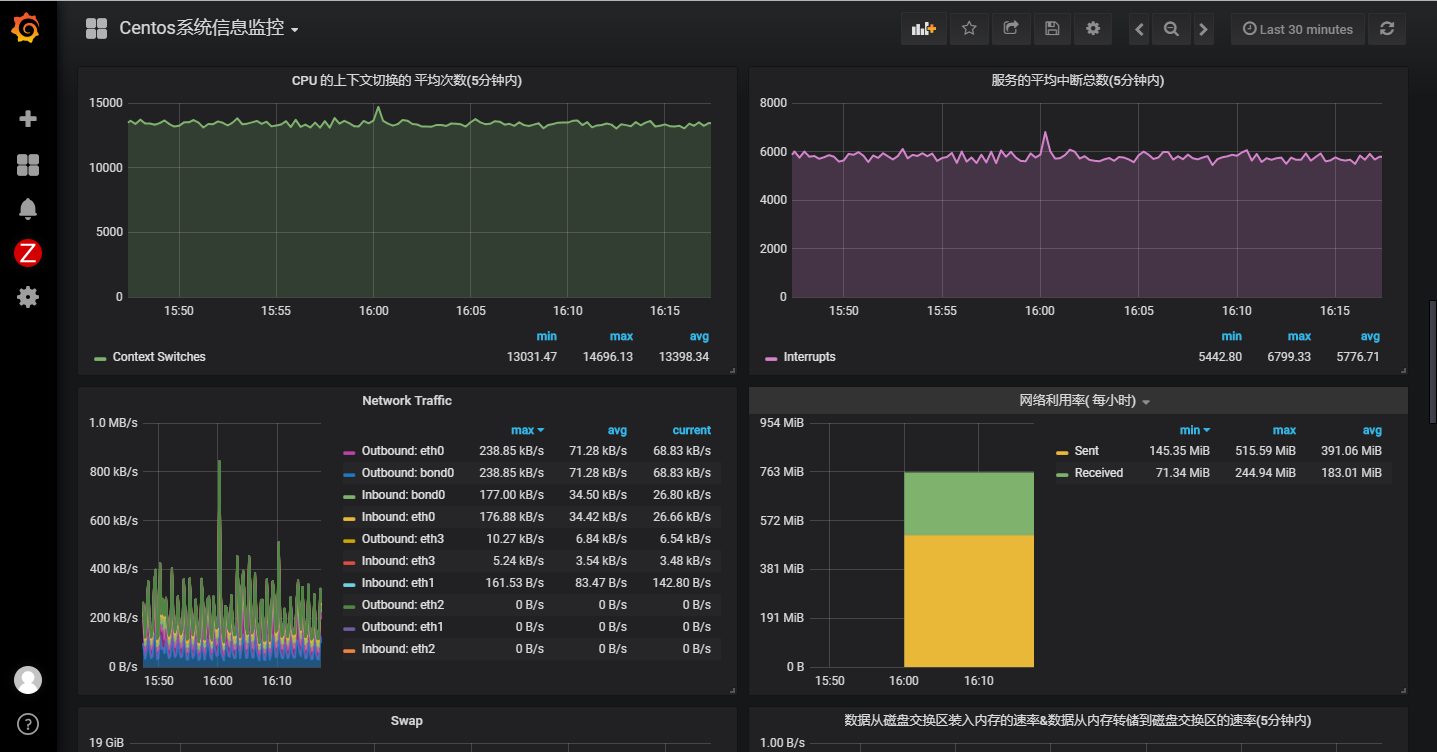This screenshot has width=1437, height=752.
Task: Click the Add panel toolbar button
Action: [x=923, y=29]
